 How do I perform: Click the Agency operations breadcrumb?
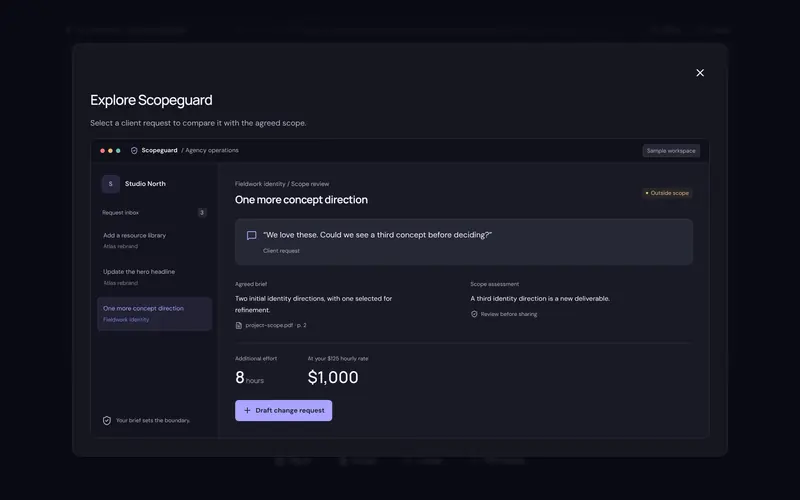210,151
